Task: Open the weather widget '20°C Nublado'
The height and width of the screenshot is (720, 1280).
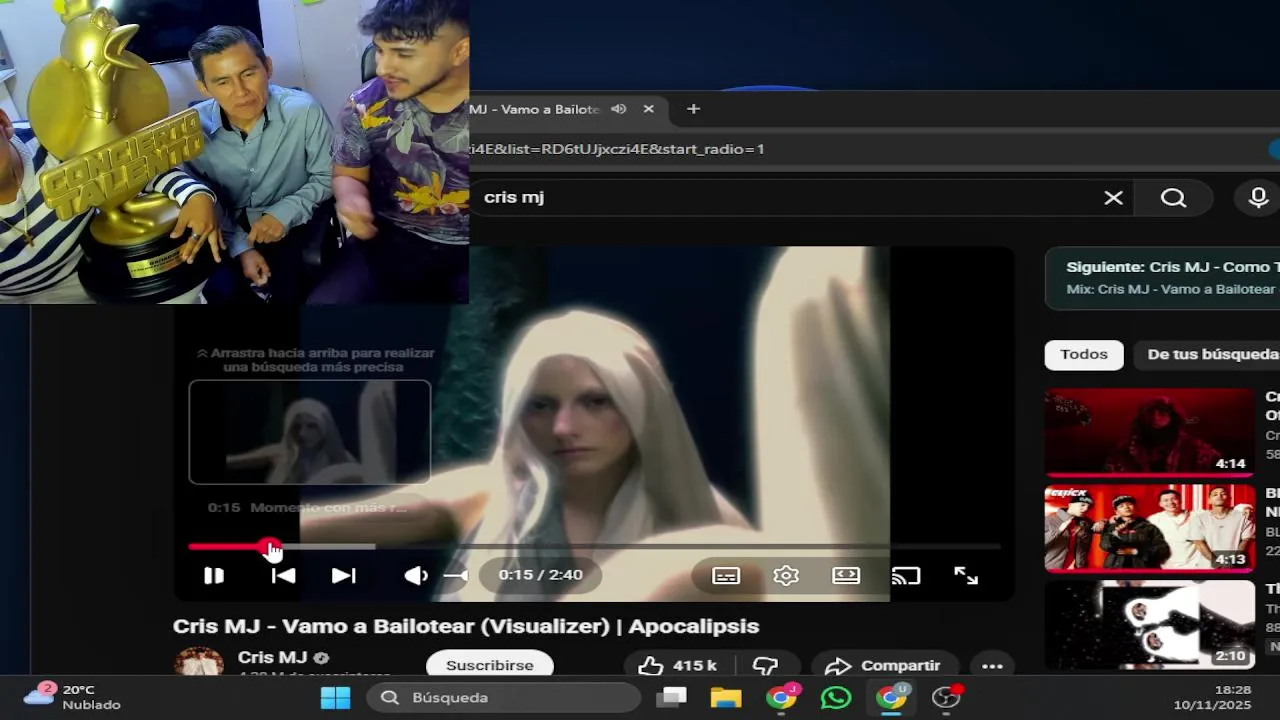Action: pyautogui.click(x=72, y=697)
